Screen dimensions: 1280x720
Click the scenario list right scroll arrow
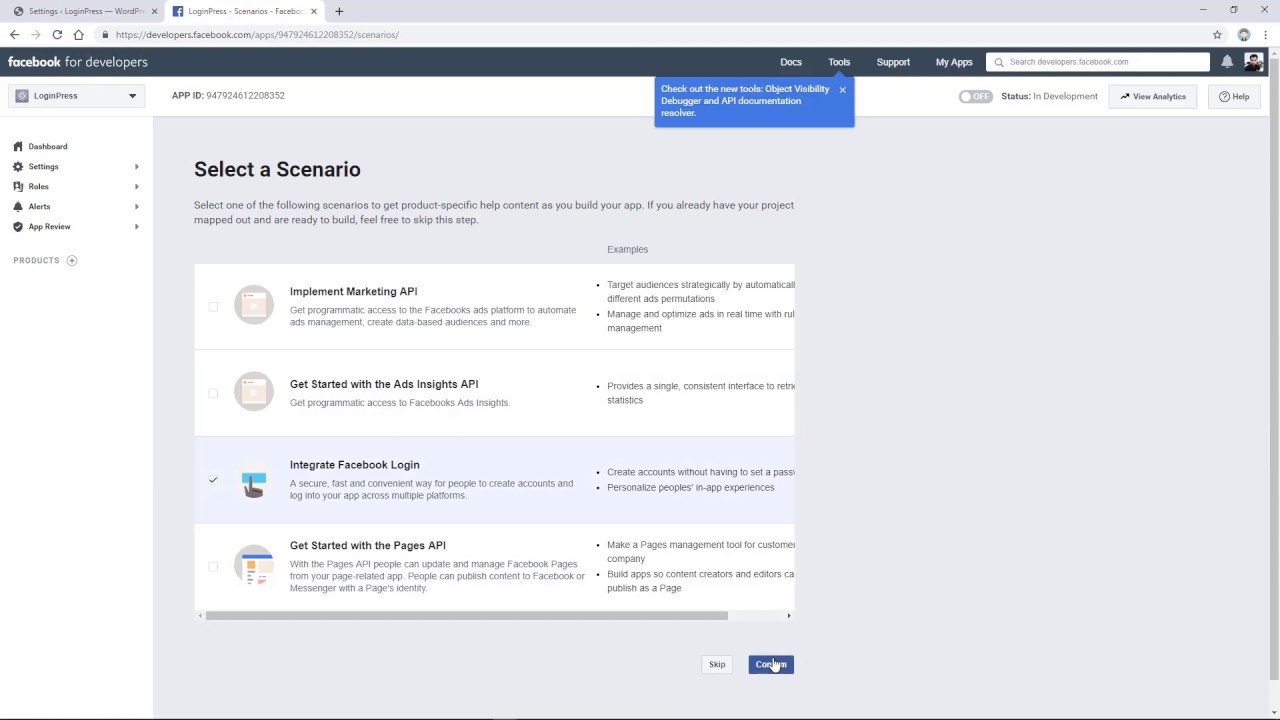789,615
